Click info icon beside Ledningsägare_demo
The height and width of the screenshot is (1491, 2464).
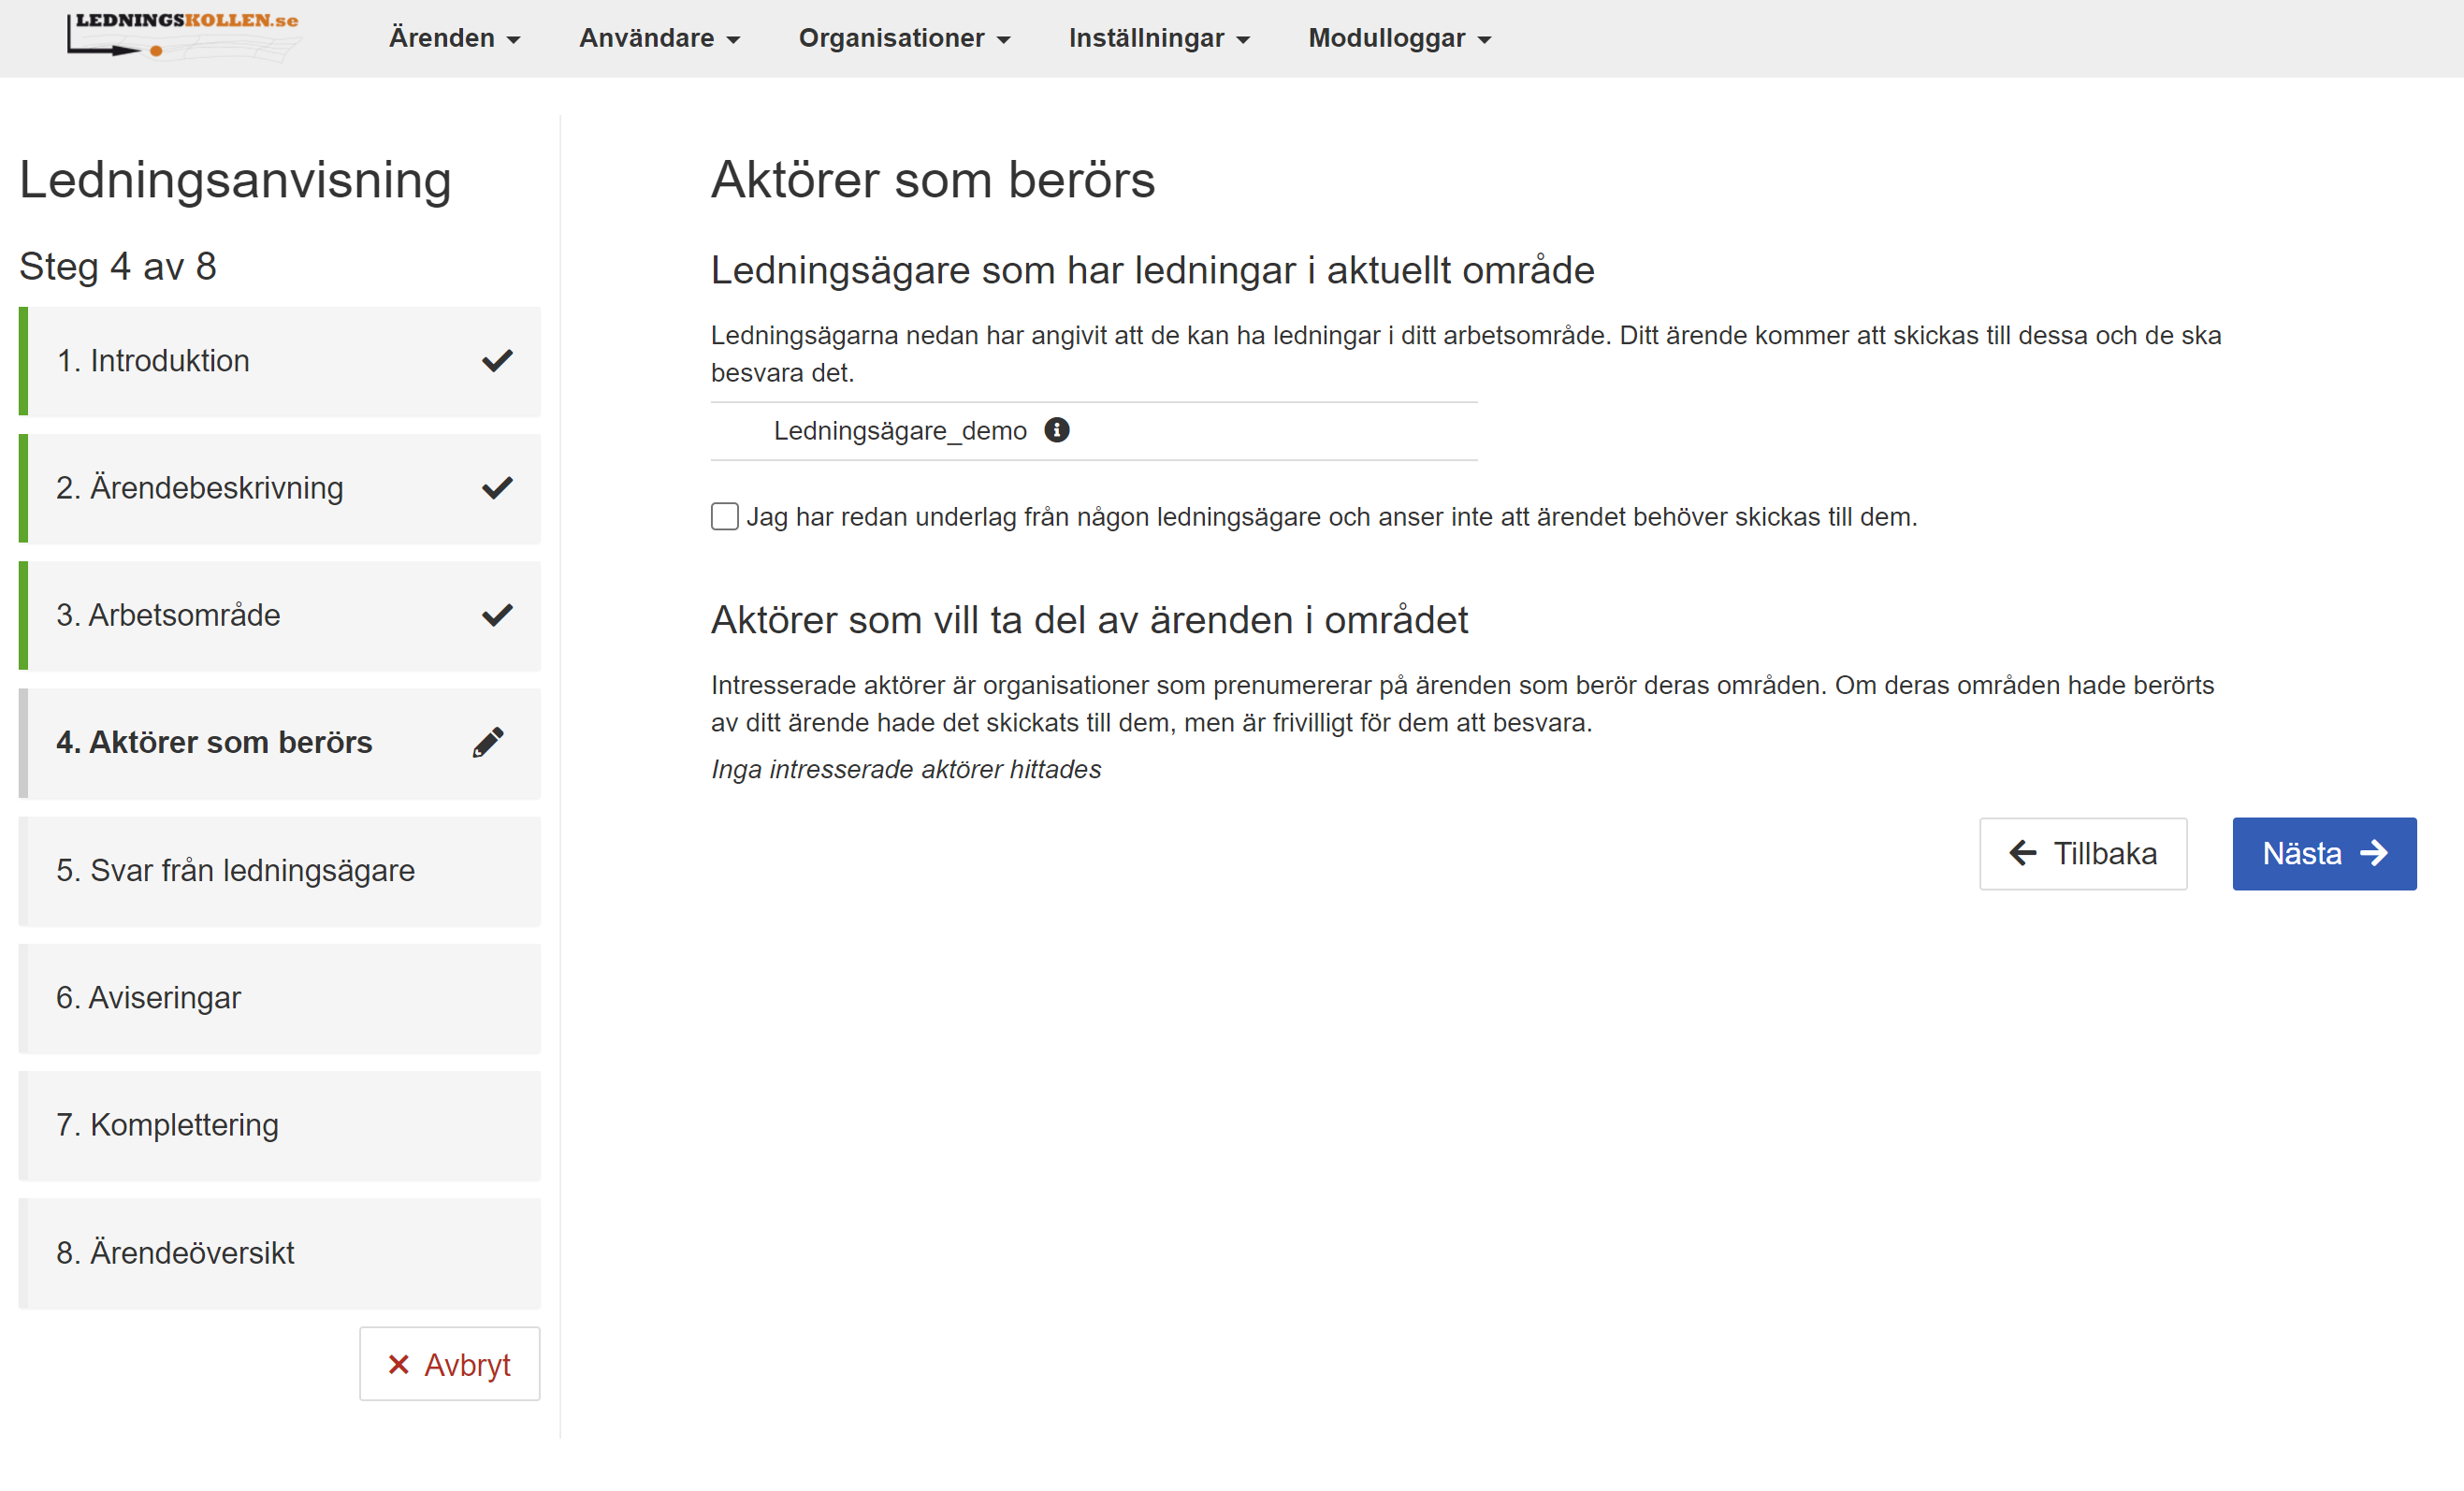pyautogui.click(x=1056, y=430)
